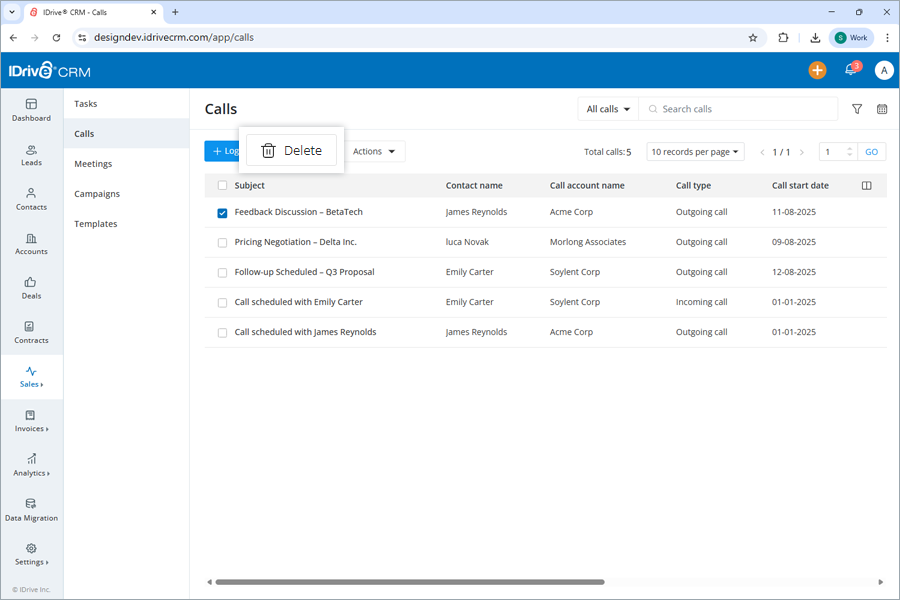
Task: Open notifications bell in the top bar
Action: 850,70
